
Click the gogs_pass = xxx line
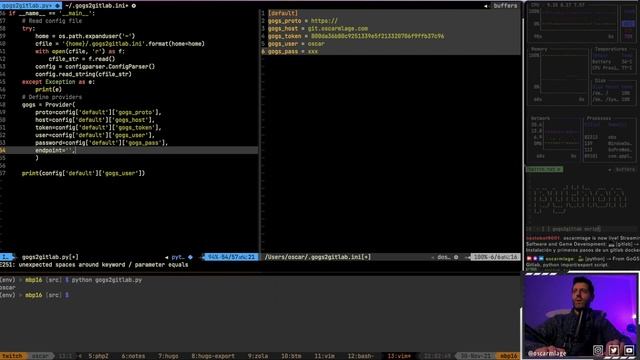click(293, 51)
